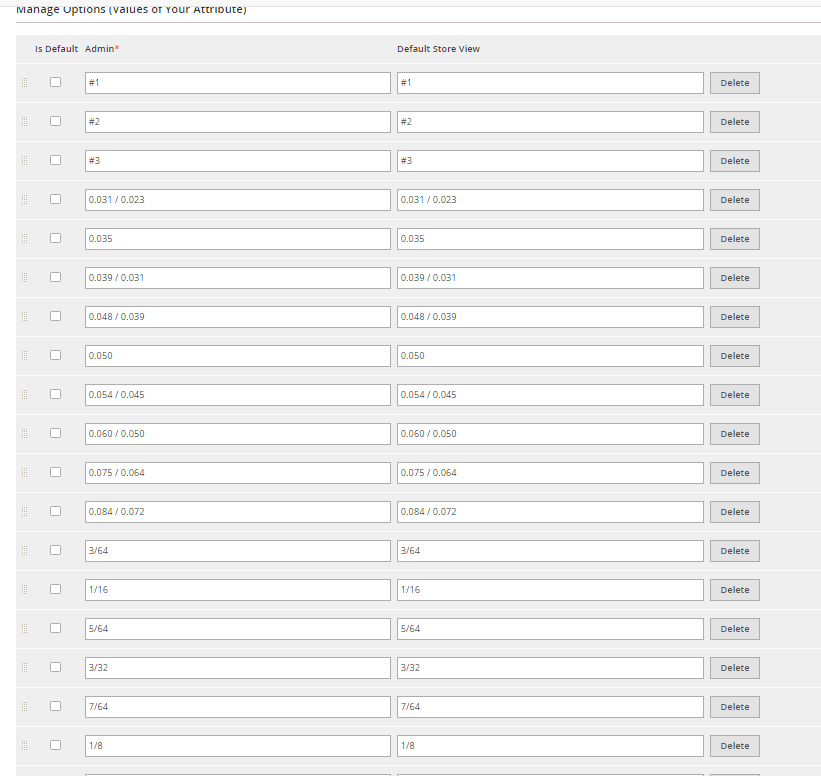The height and width of the screenshot is (776, 821).
Task: Delete the #1 option row
Action: point(734,83)
